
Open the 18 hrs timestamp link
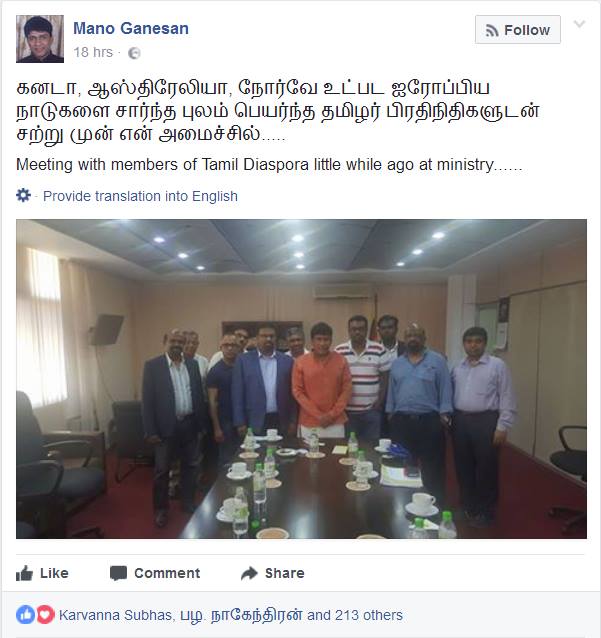click(93, 52)
